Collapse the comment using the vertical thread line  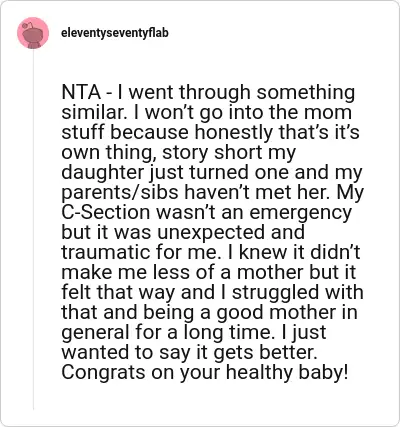[x=33, y=229]
